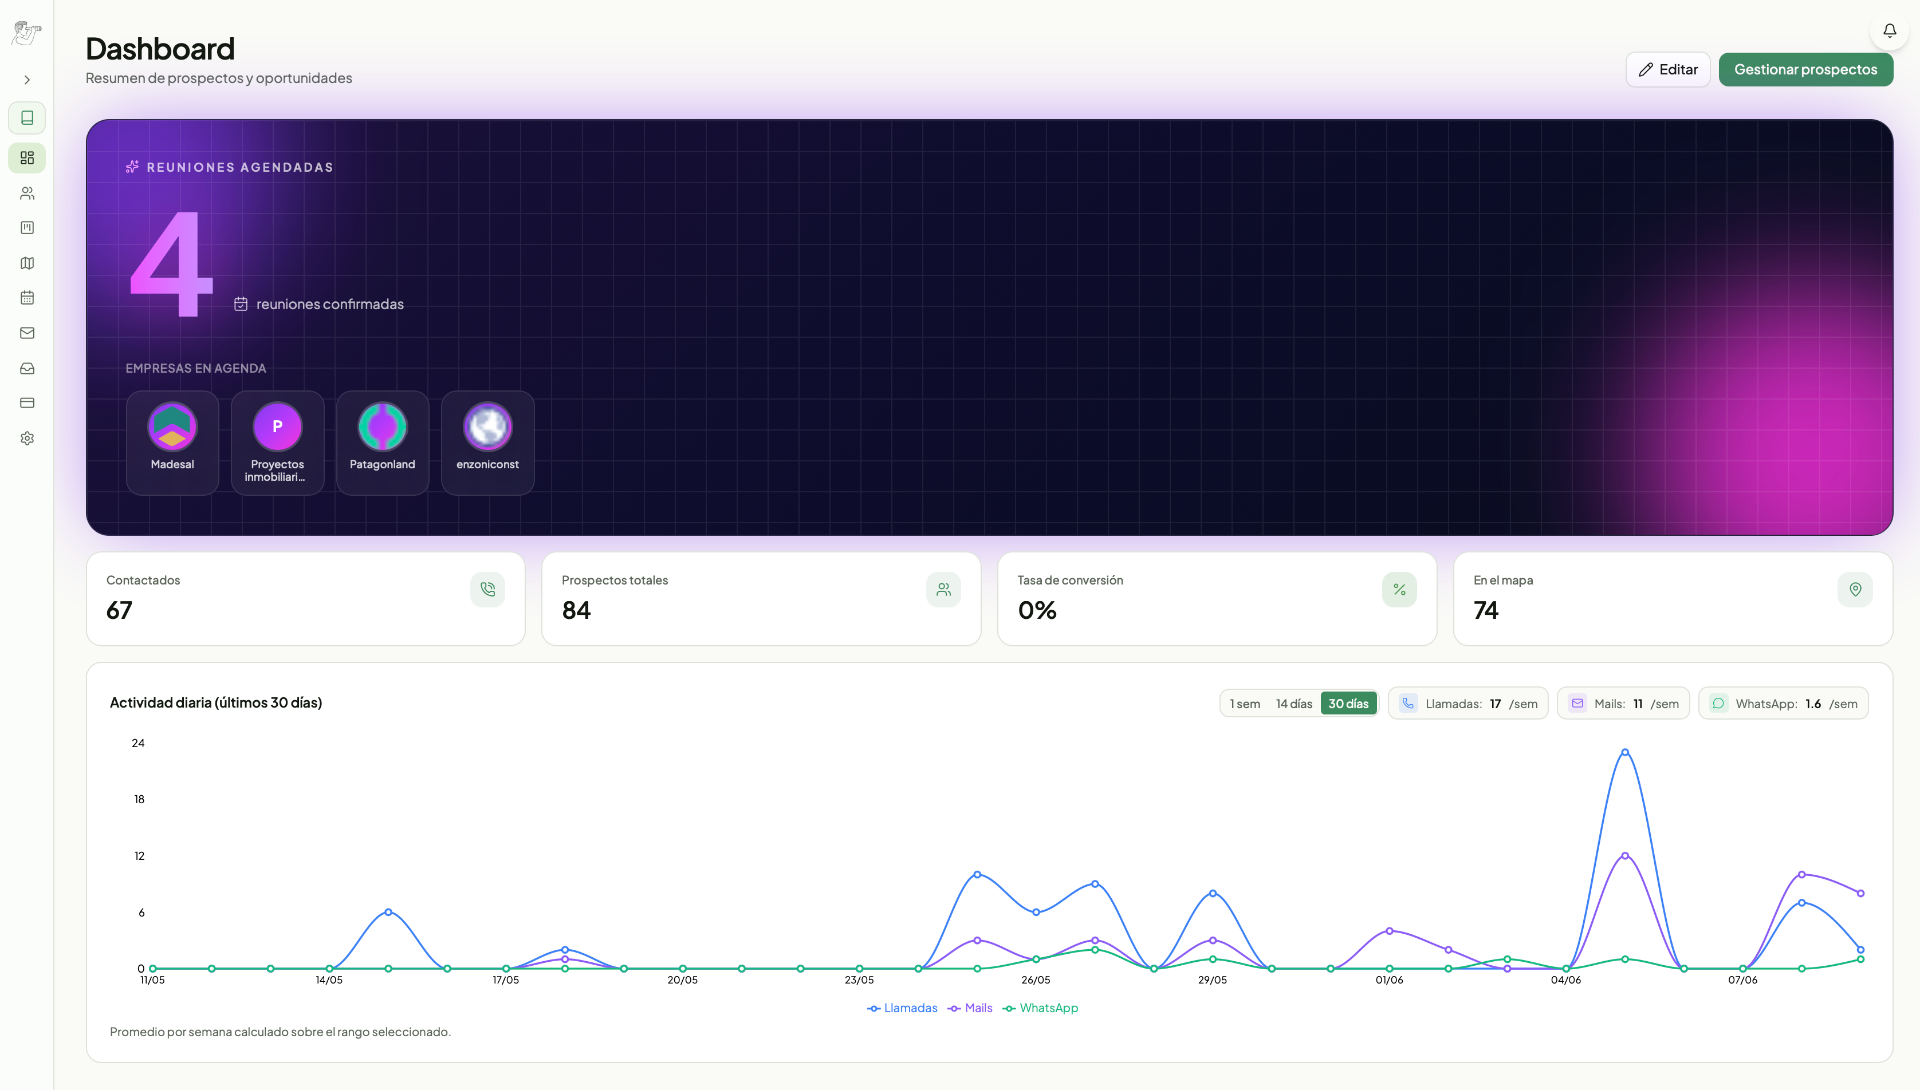Open the dashboard grid icon in sidebar

pos(27,158)
